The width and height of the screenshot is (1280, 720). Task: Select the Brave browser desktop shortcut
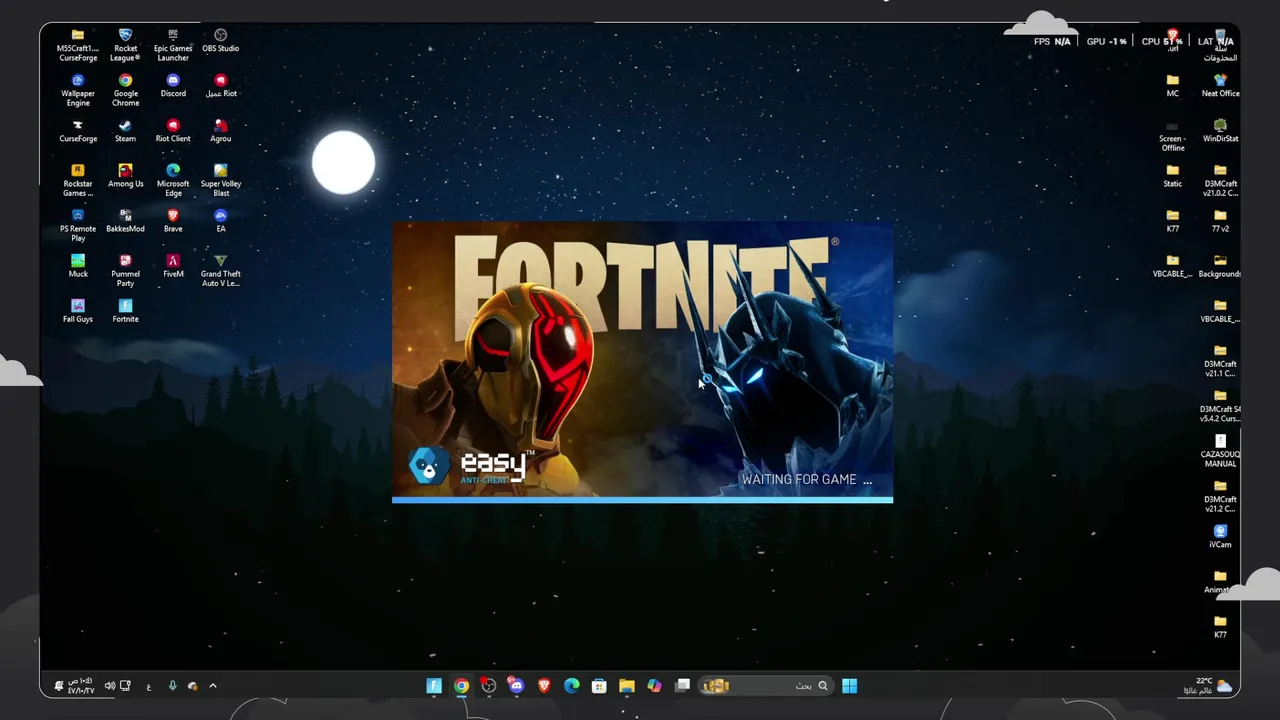coord(173,221)
